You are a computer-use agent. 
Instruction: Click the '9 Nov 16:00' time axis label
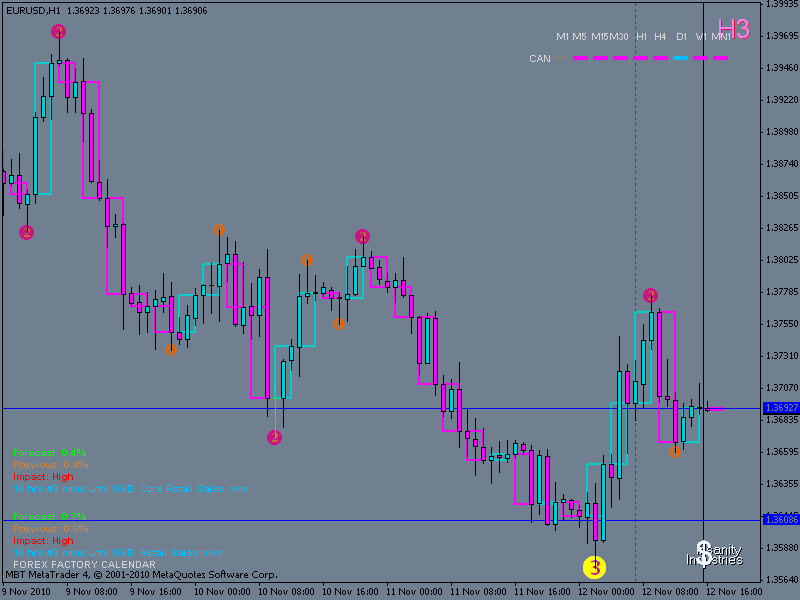155,592
